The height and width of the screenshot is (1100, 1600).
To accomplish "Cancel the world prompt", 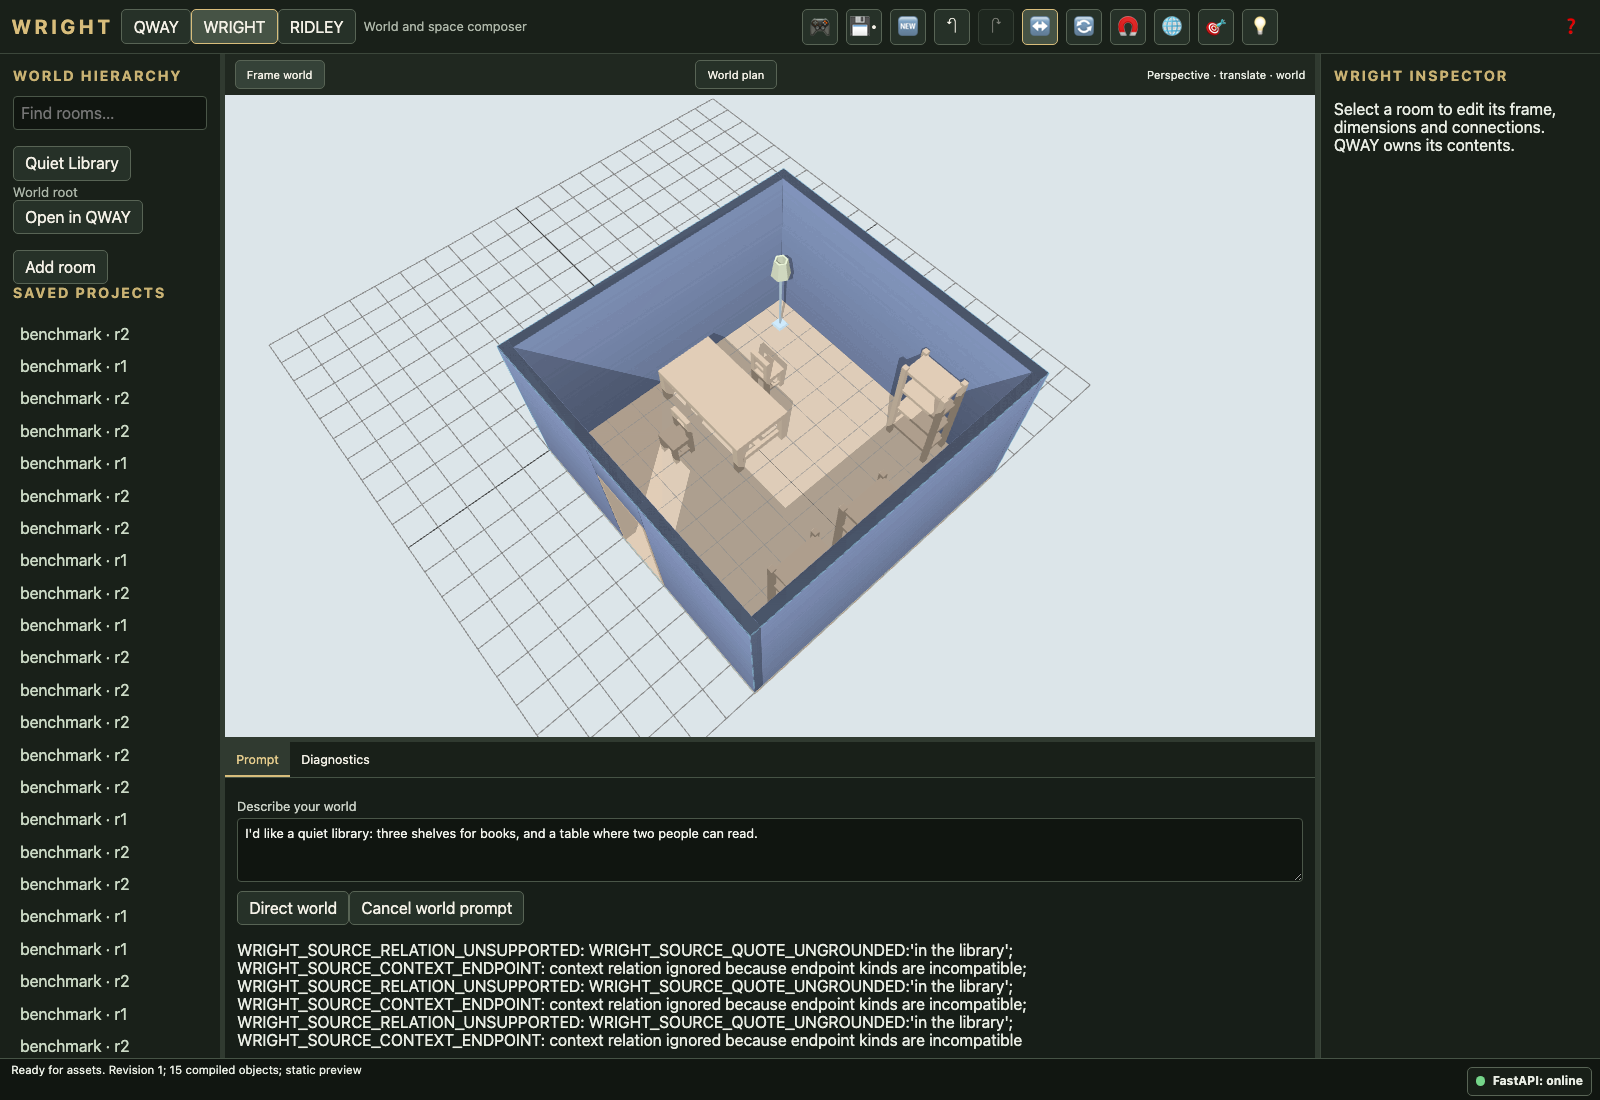I will click(x=436, y=908).
